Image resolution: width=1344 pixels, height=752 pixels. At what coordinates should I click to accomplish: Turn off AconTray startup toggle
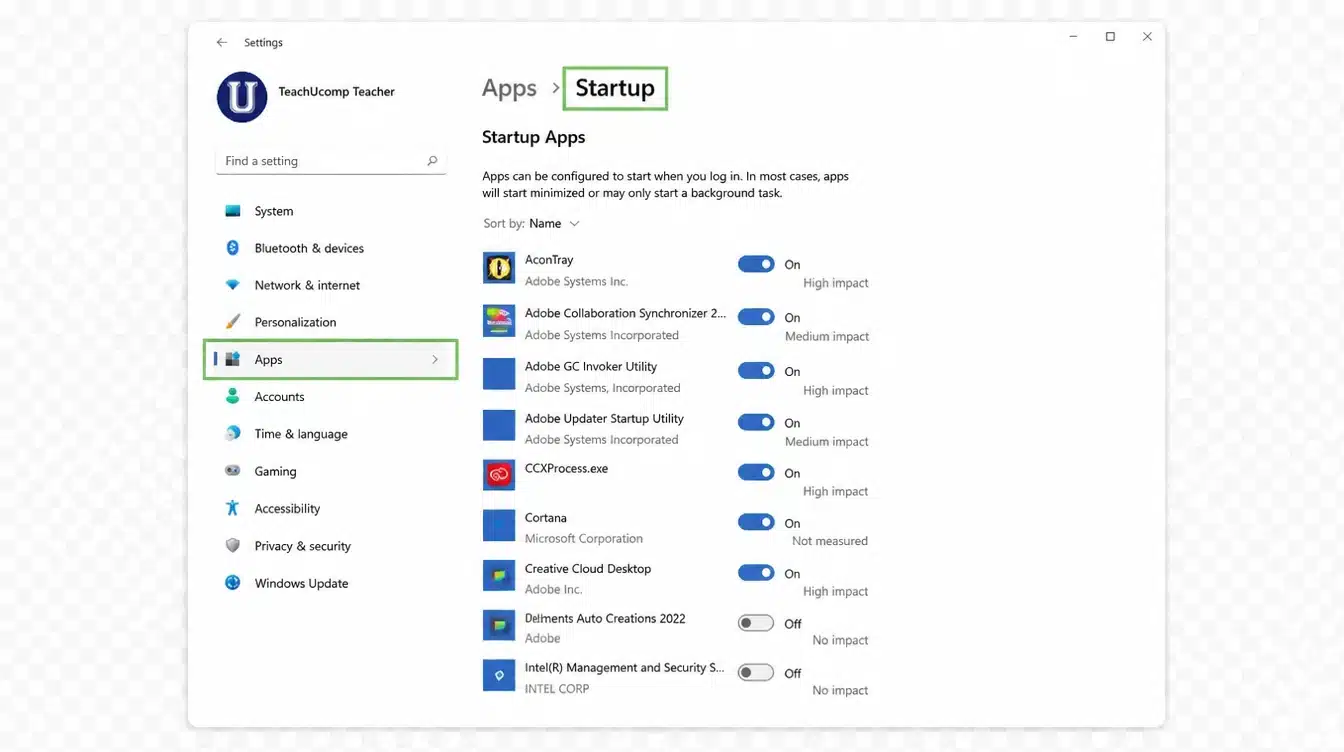756,264
